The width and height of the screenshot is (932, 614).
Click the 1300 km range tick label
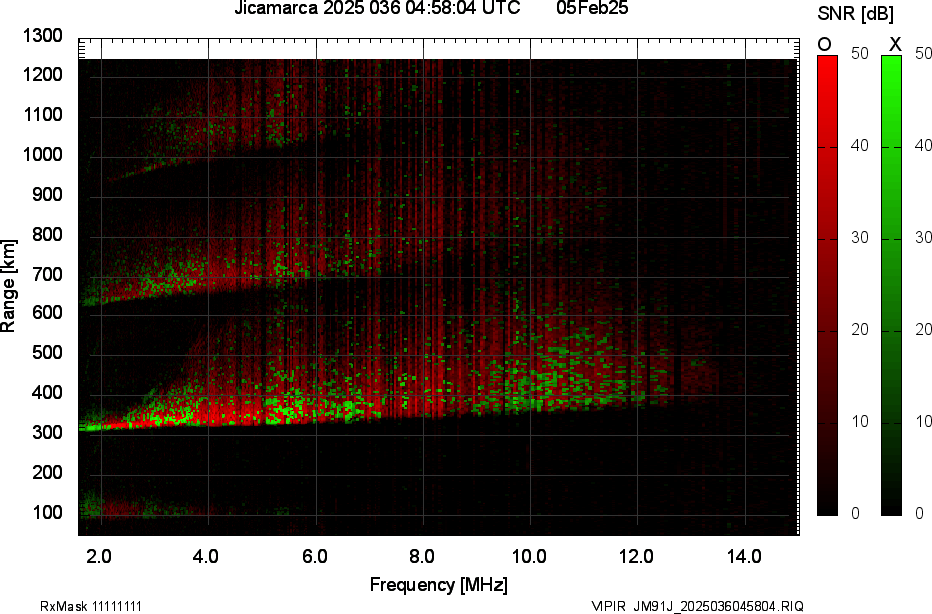(x=43, y=36)
